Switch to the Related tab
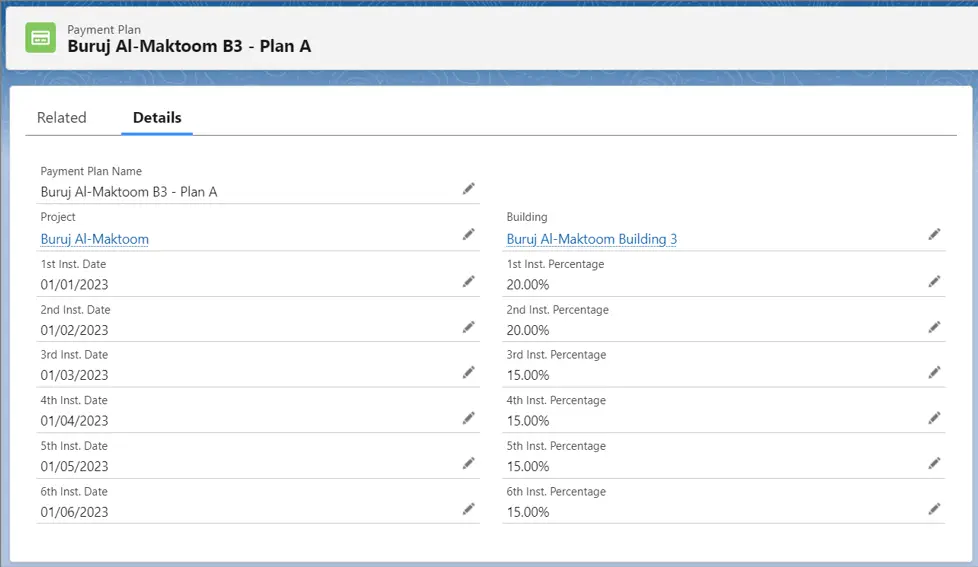This screenshot has height=567, width=978. point(62,118)
